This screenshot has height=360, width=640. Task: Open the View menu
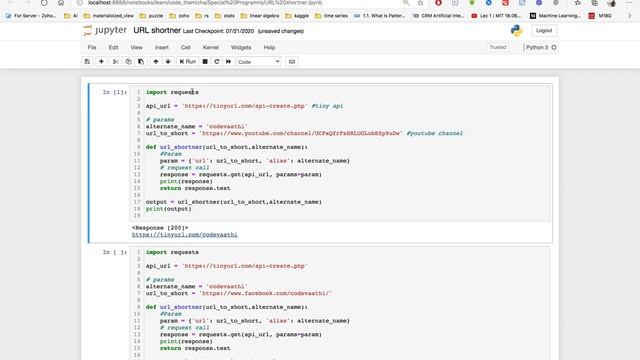pos(136,47)
